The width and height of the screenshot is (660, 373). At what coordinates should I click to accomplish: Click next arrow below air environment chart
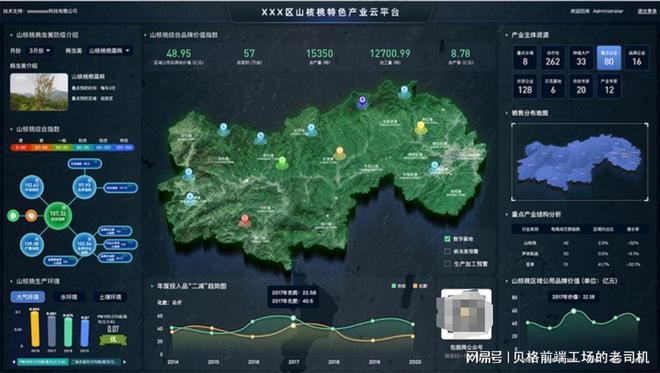125,362
